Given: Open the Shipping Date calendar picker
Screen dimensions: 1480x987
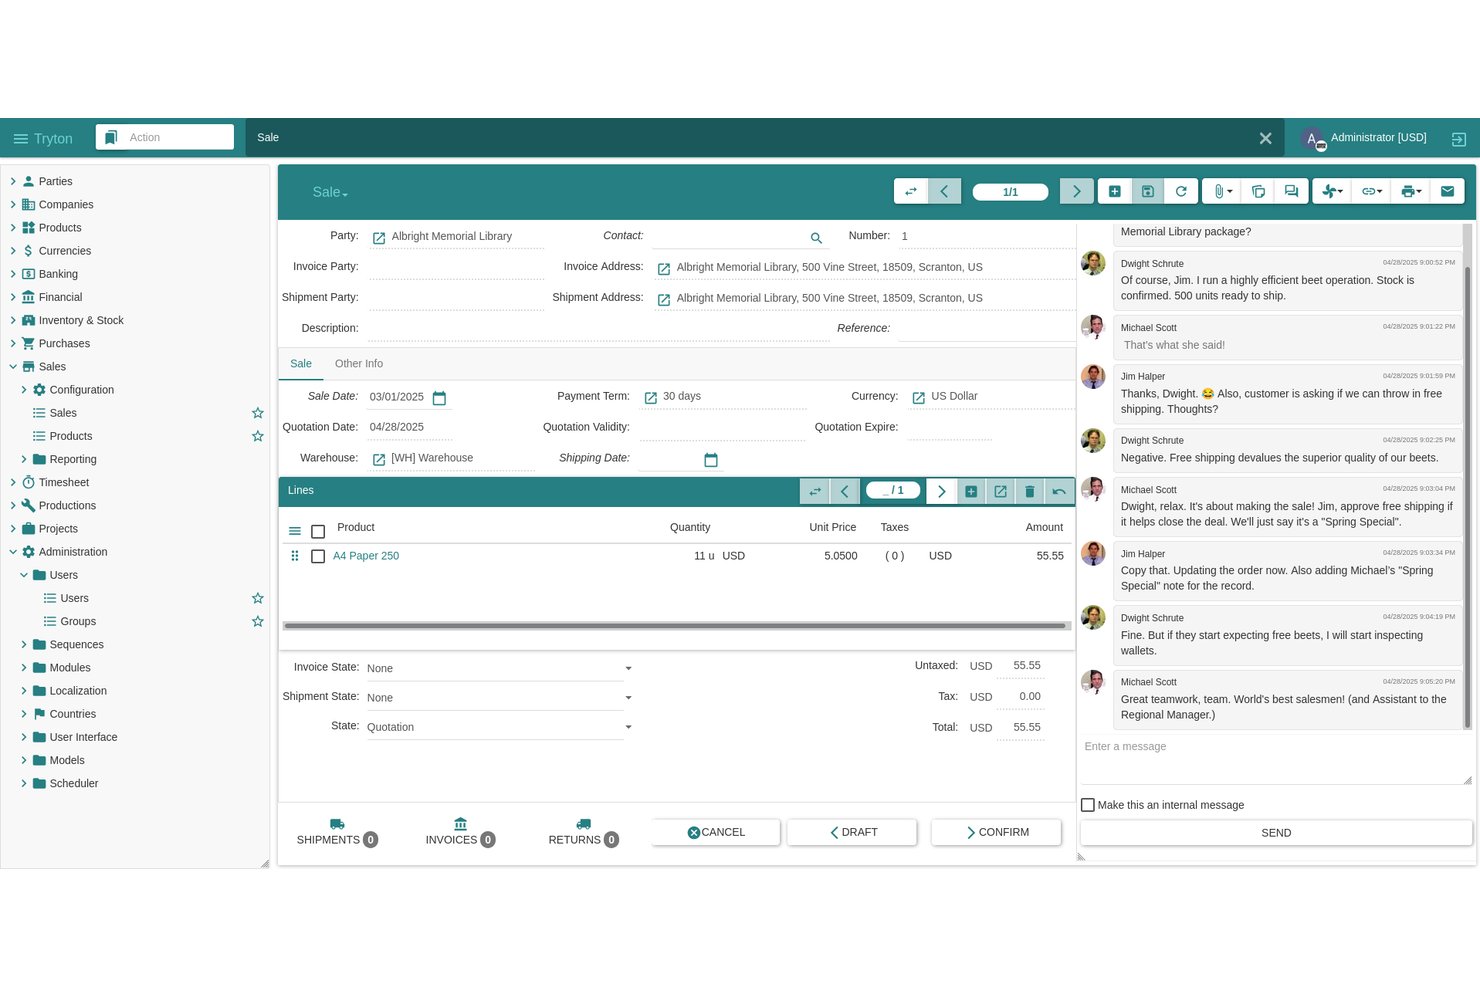Looking at the screenshot, I should (x=711, y=460).
